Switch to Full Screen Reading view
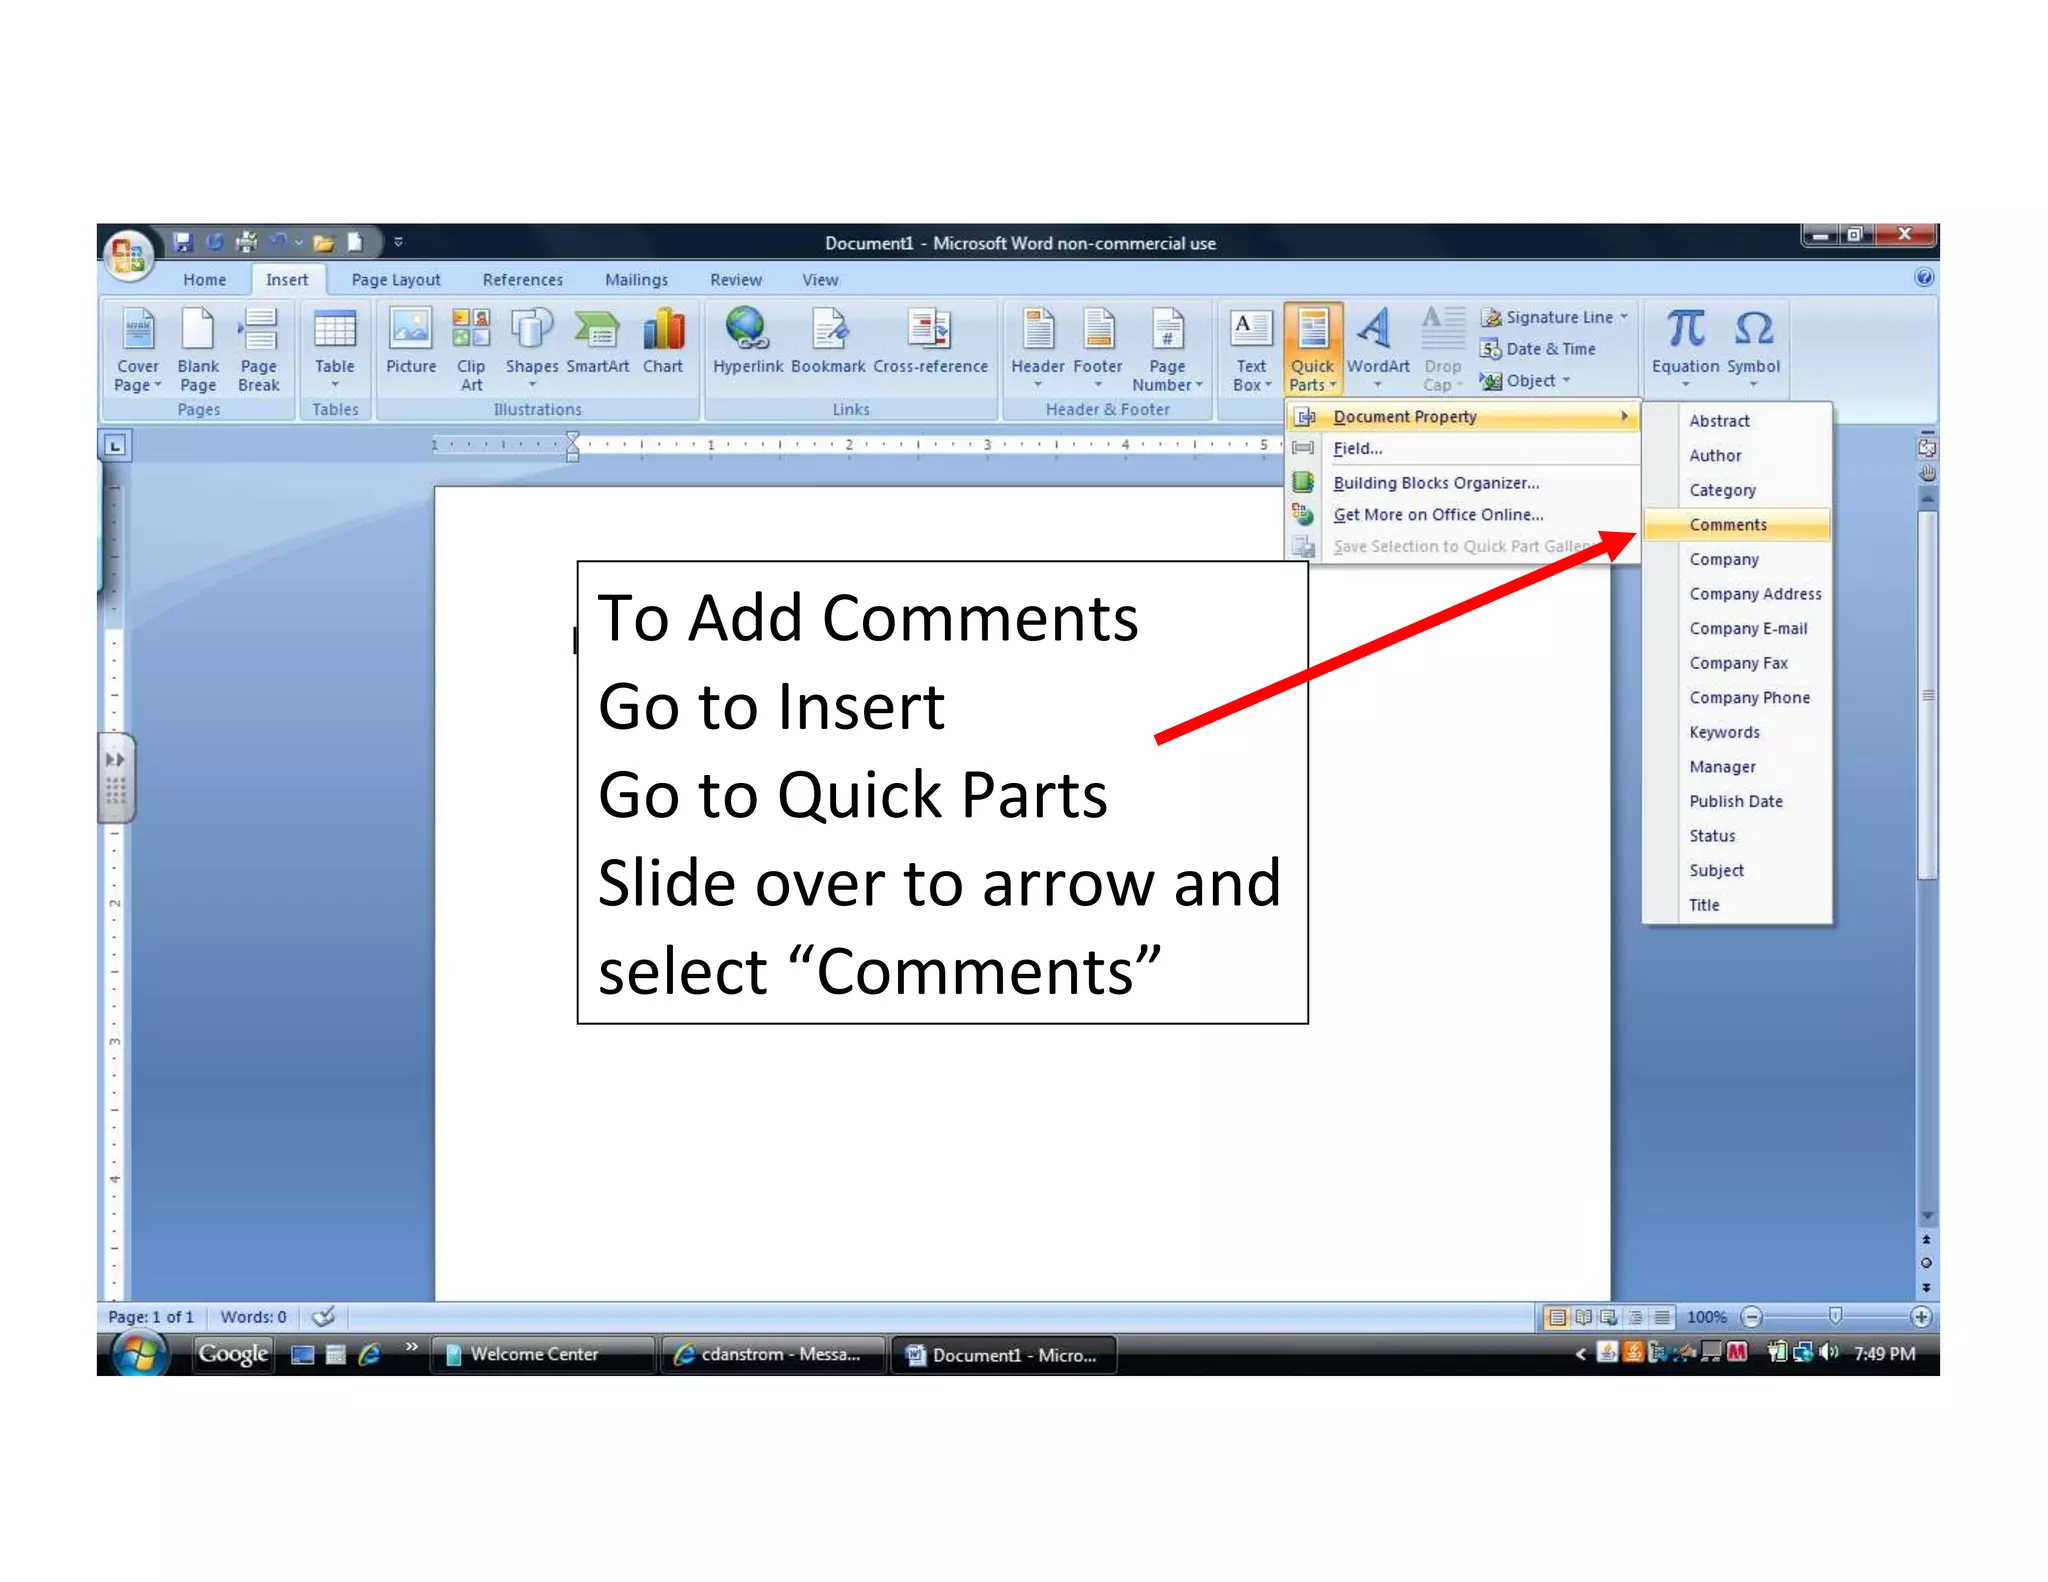2048x1582 pixels. [1583, 1317]
